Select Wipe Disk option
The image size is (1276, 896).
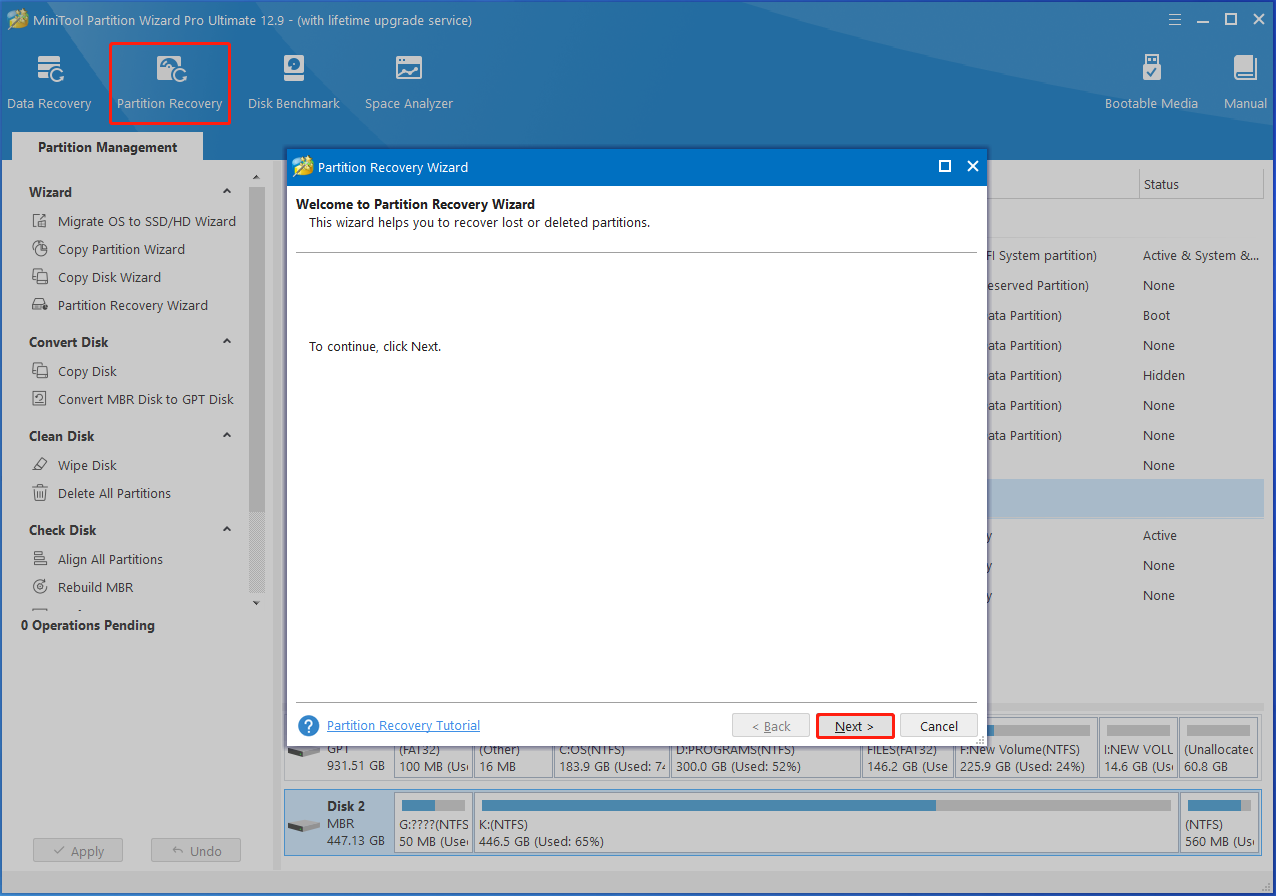87,465
